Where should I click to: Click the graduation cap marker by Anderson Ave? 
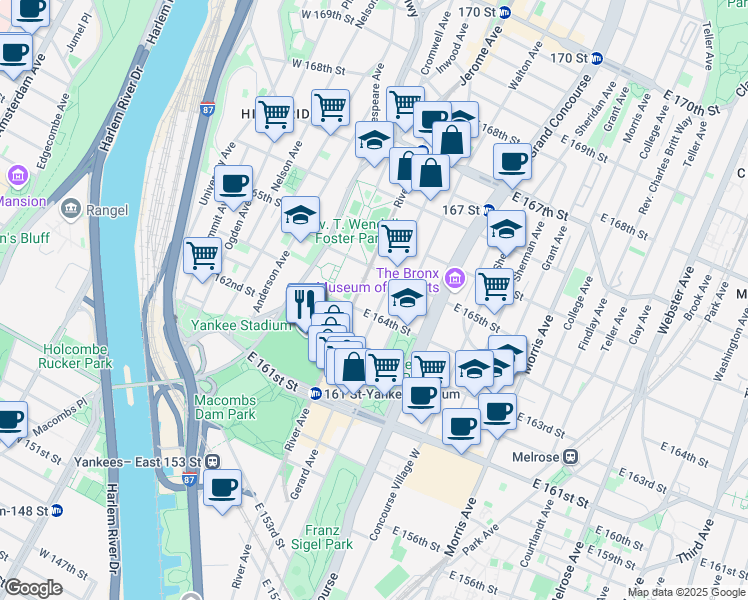click(300, 215)
